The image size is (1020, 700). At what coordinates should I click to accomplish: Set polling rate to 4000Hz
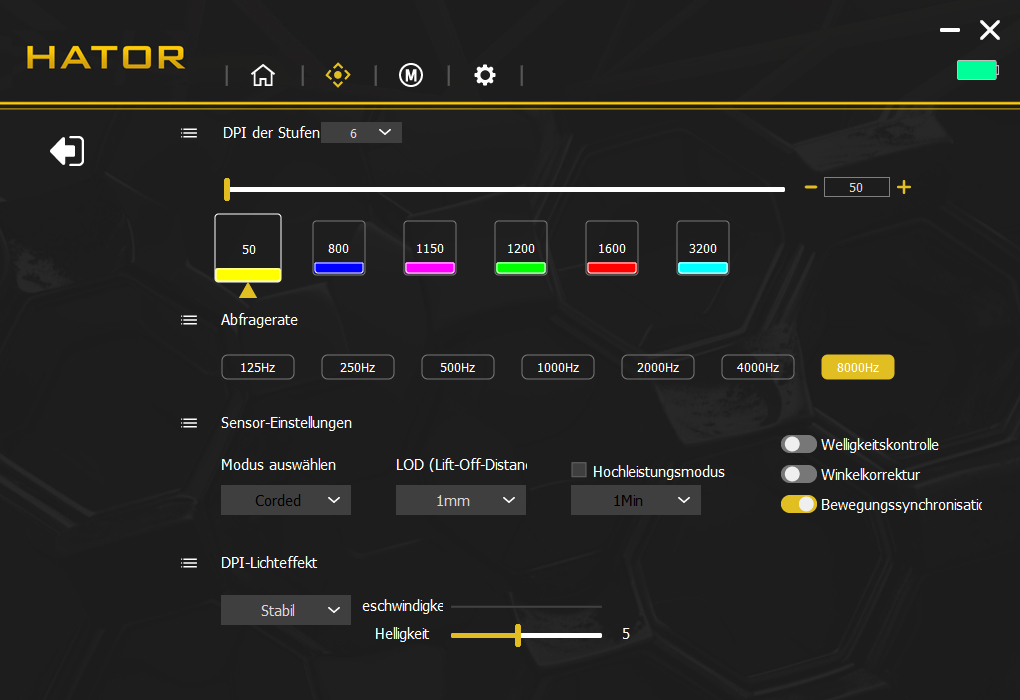coord(758,367)
